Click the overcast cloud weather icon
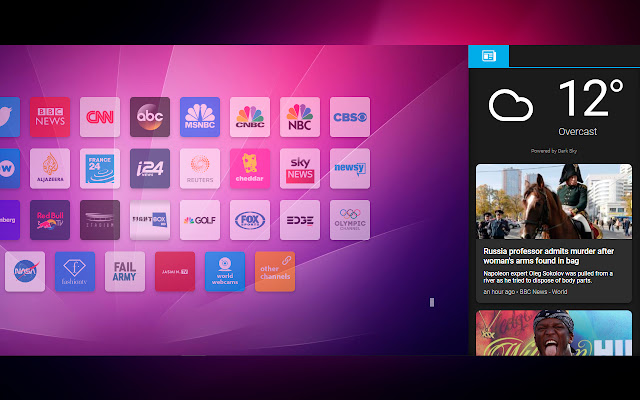Screen dimensions: 640x400 (511, 105)
